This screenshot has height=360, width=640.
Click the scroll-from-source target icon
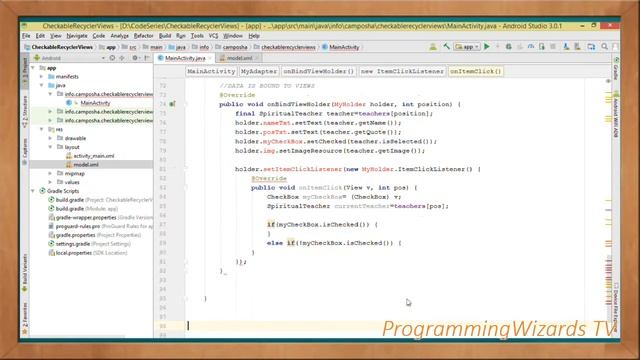coord(112,58)
